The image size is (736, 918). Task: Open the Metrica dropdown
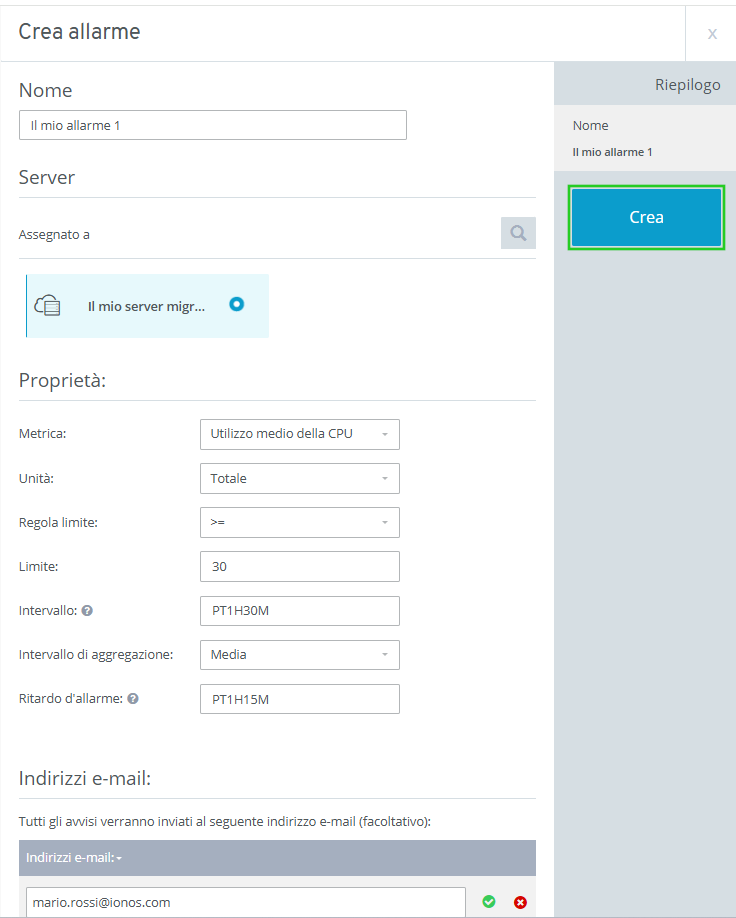click(299, 434)
